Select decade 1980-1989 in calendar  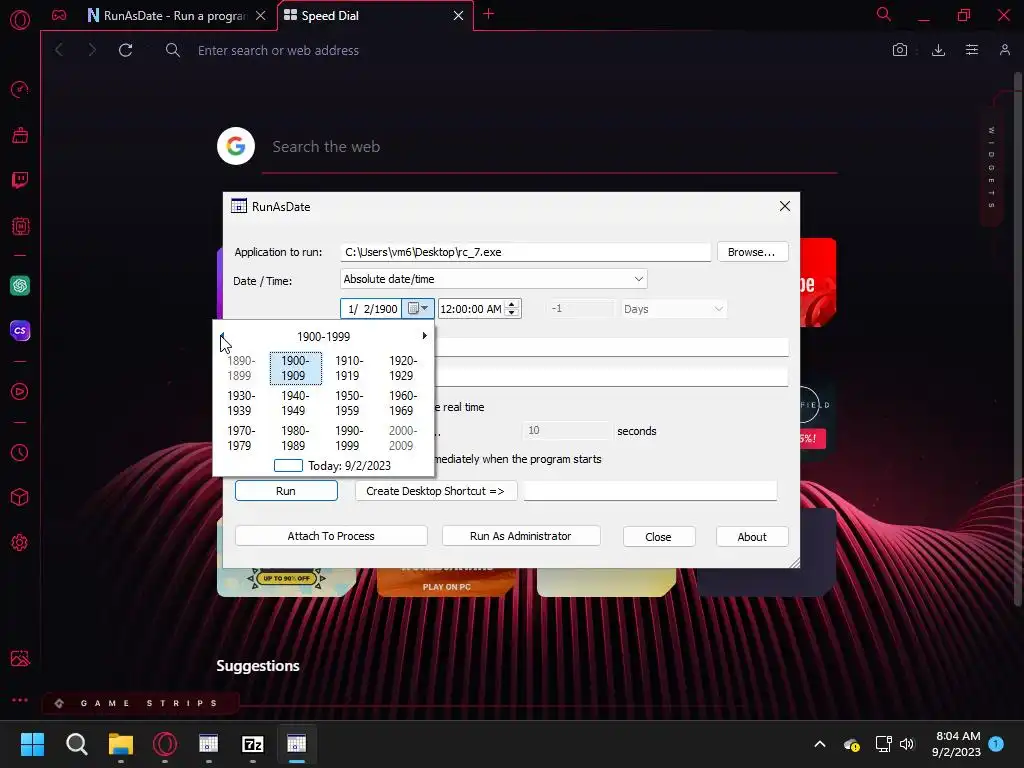295,438
